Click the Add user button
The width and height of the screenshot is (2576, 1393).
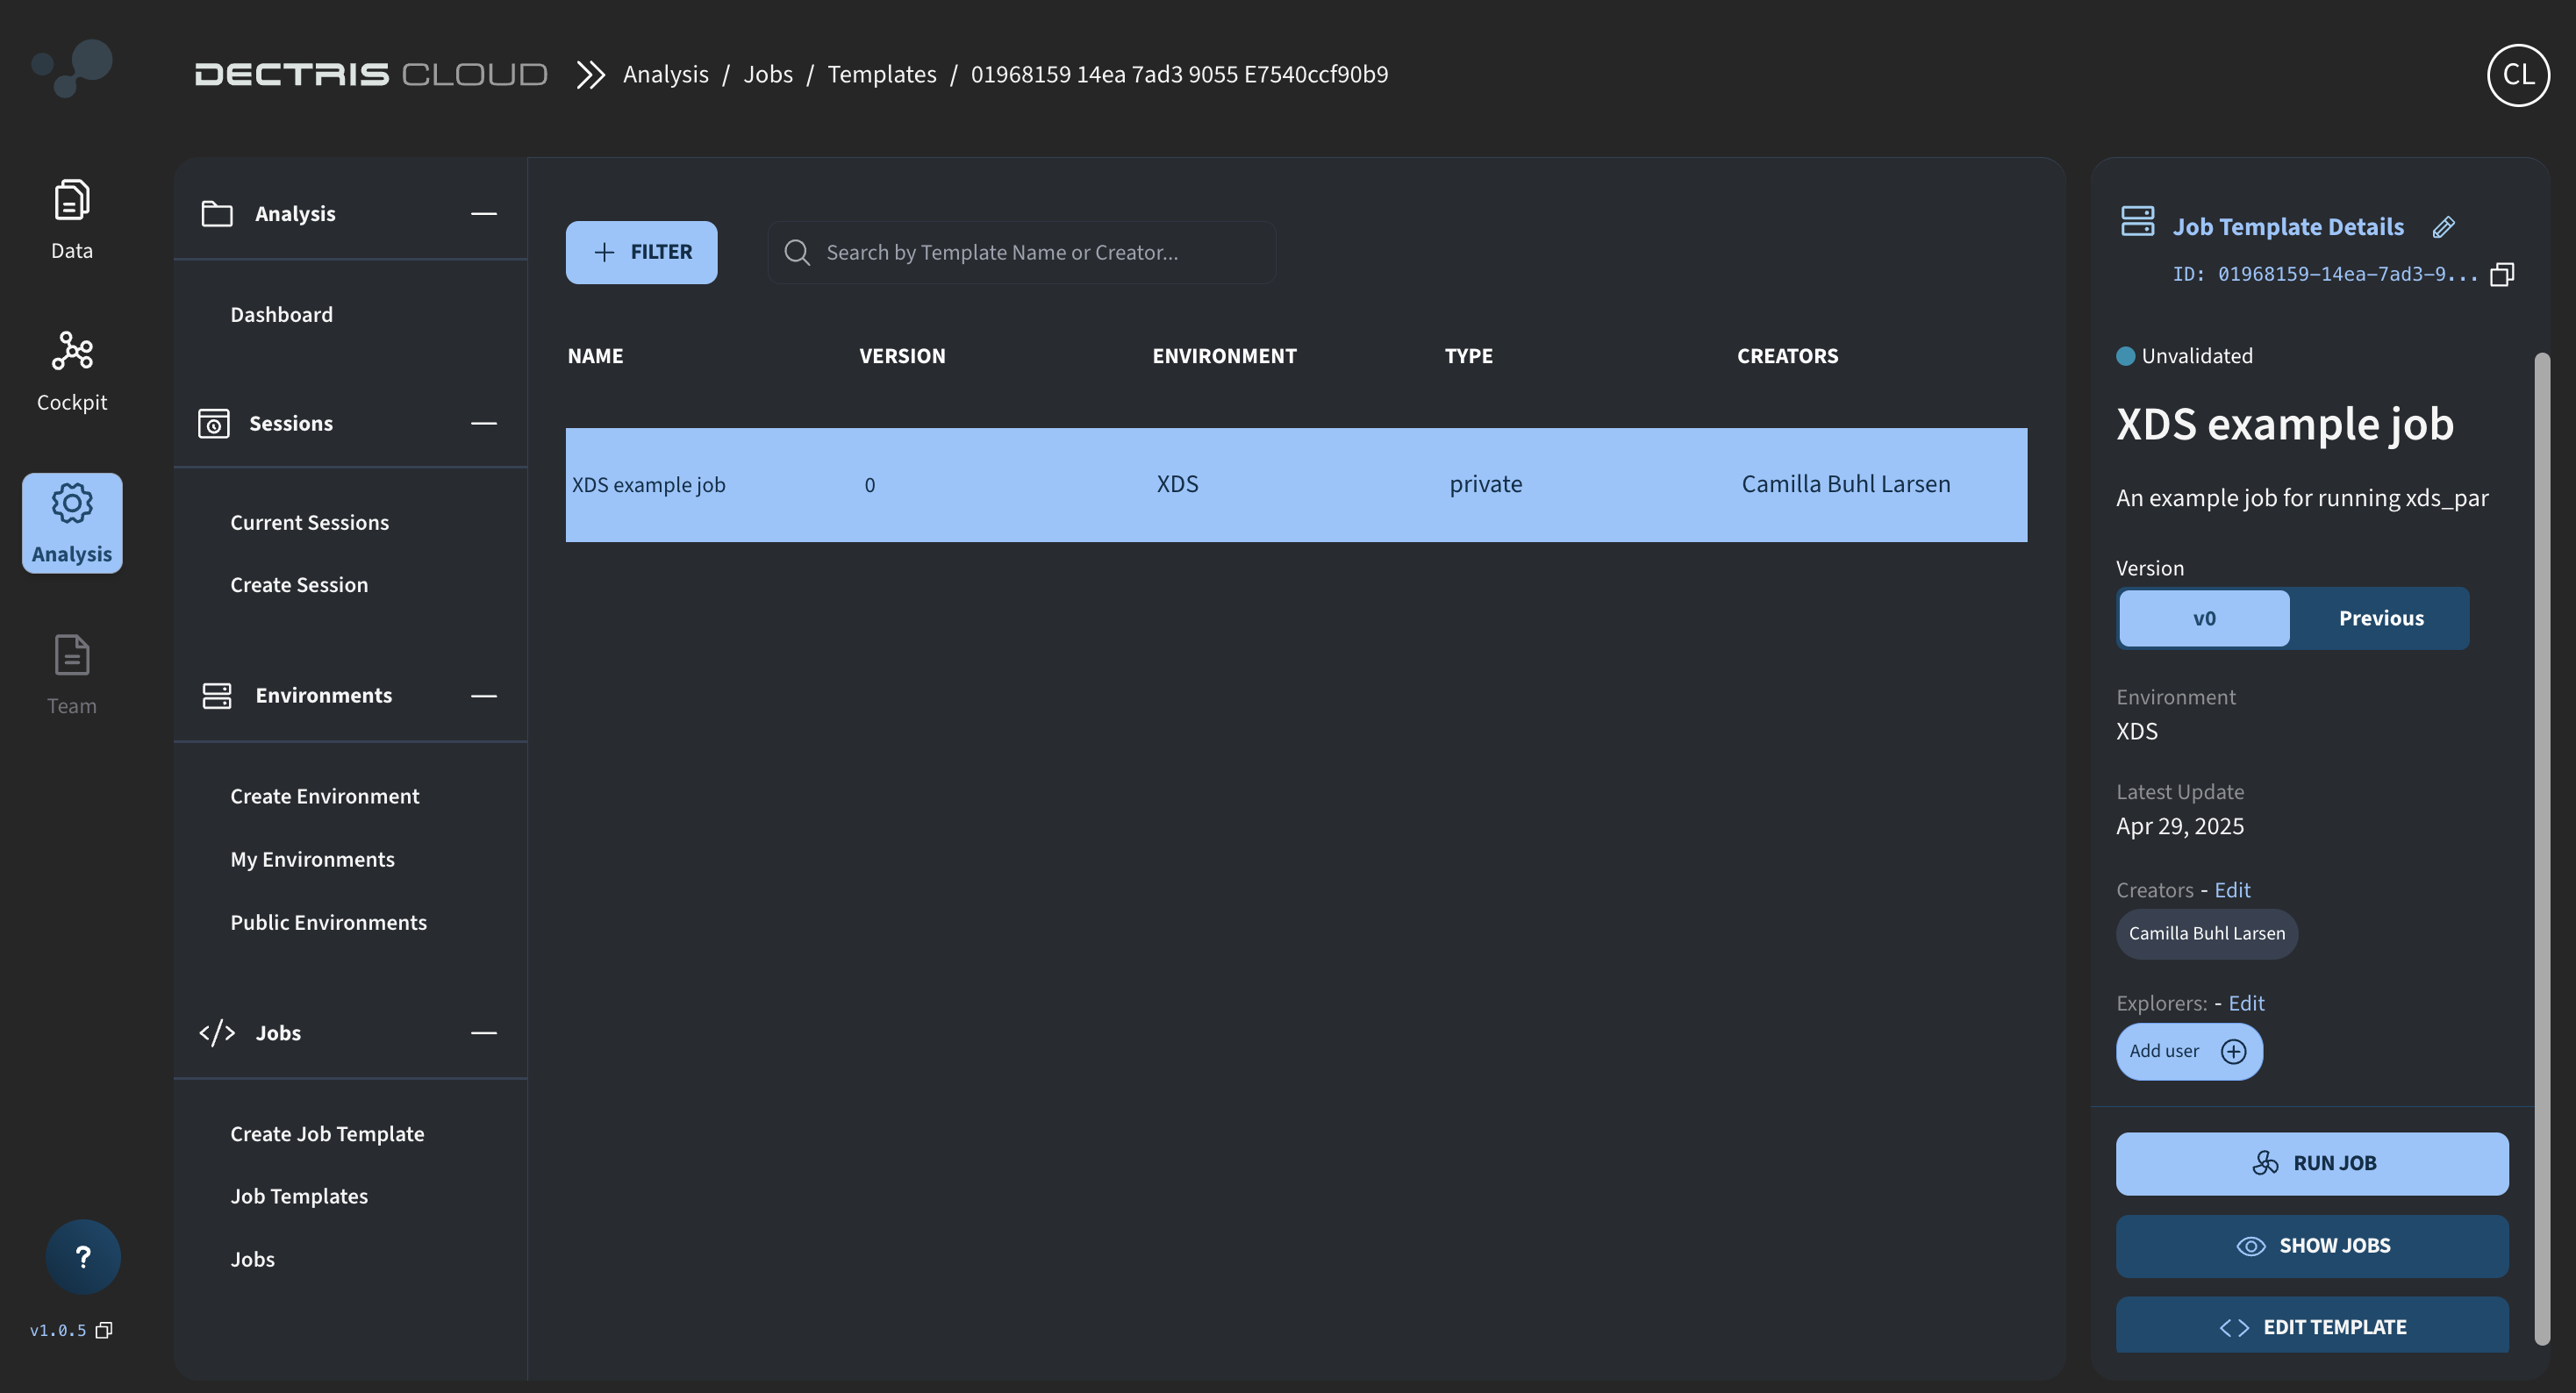(2188, 1051)
